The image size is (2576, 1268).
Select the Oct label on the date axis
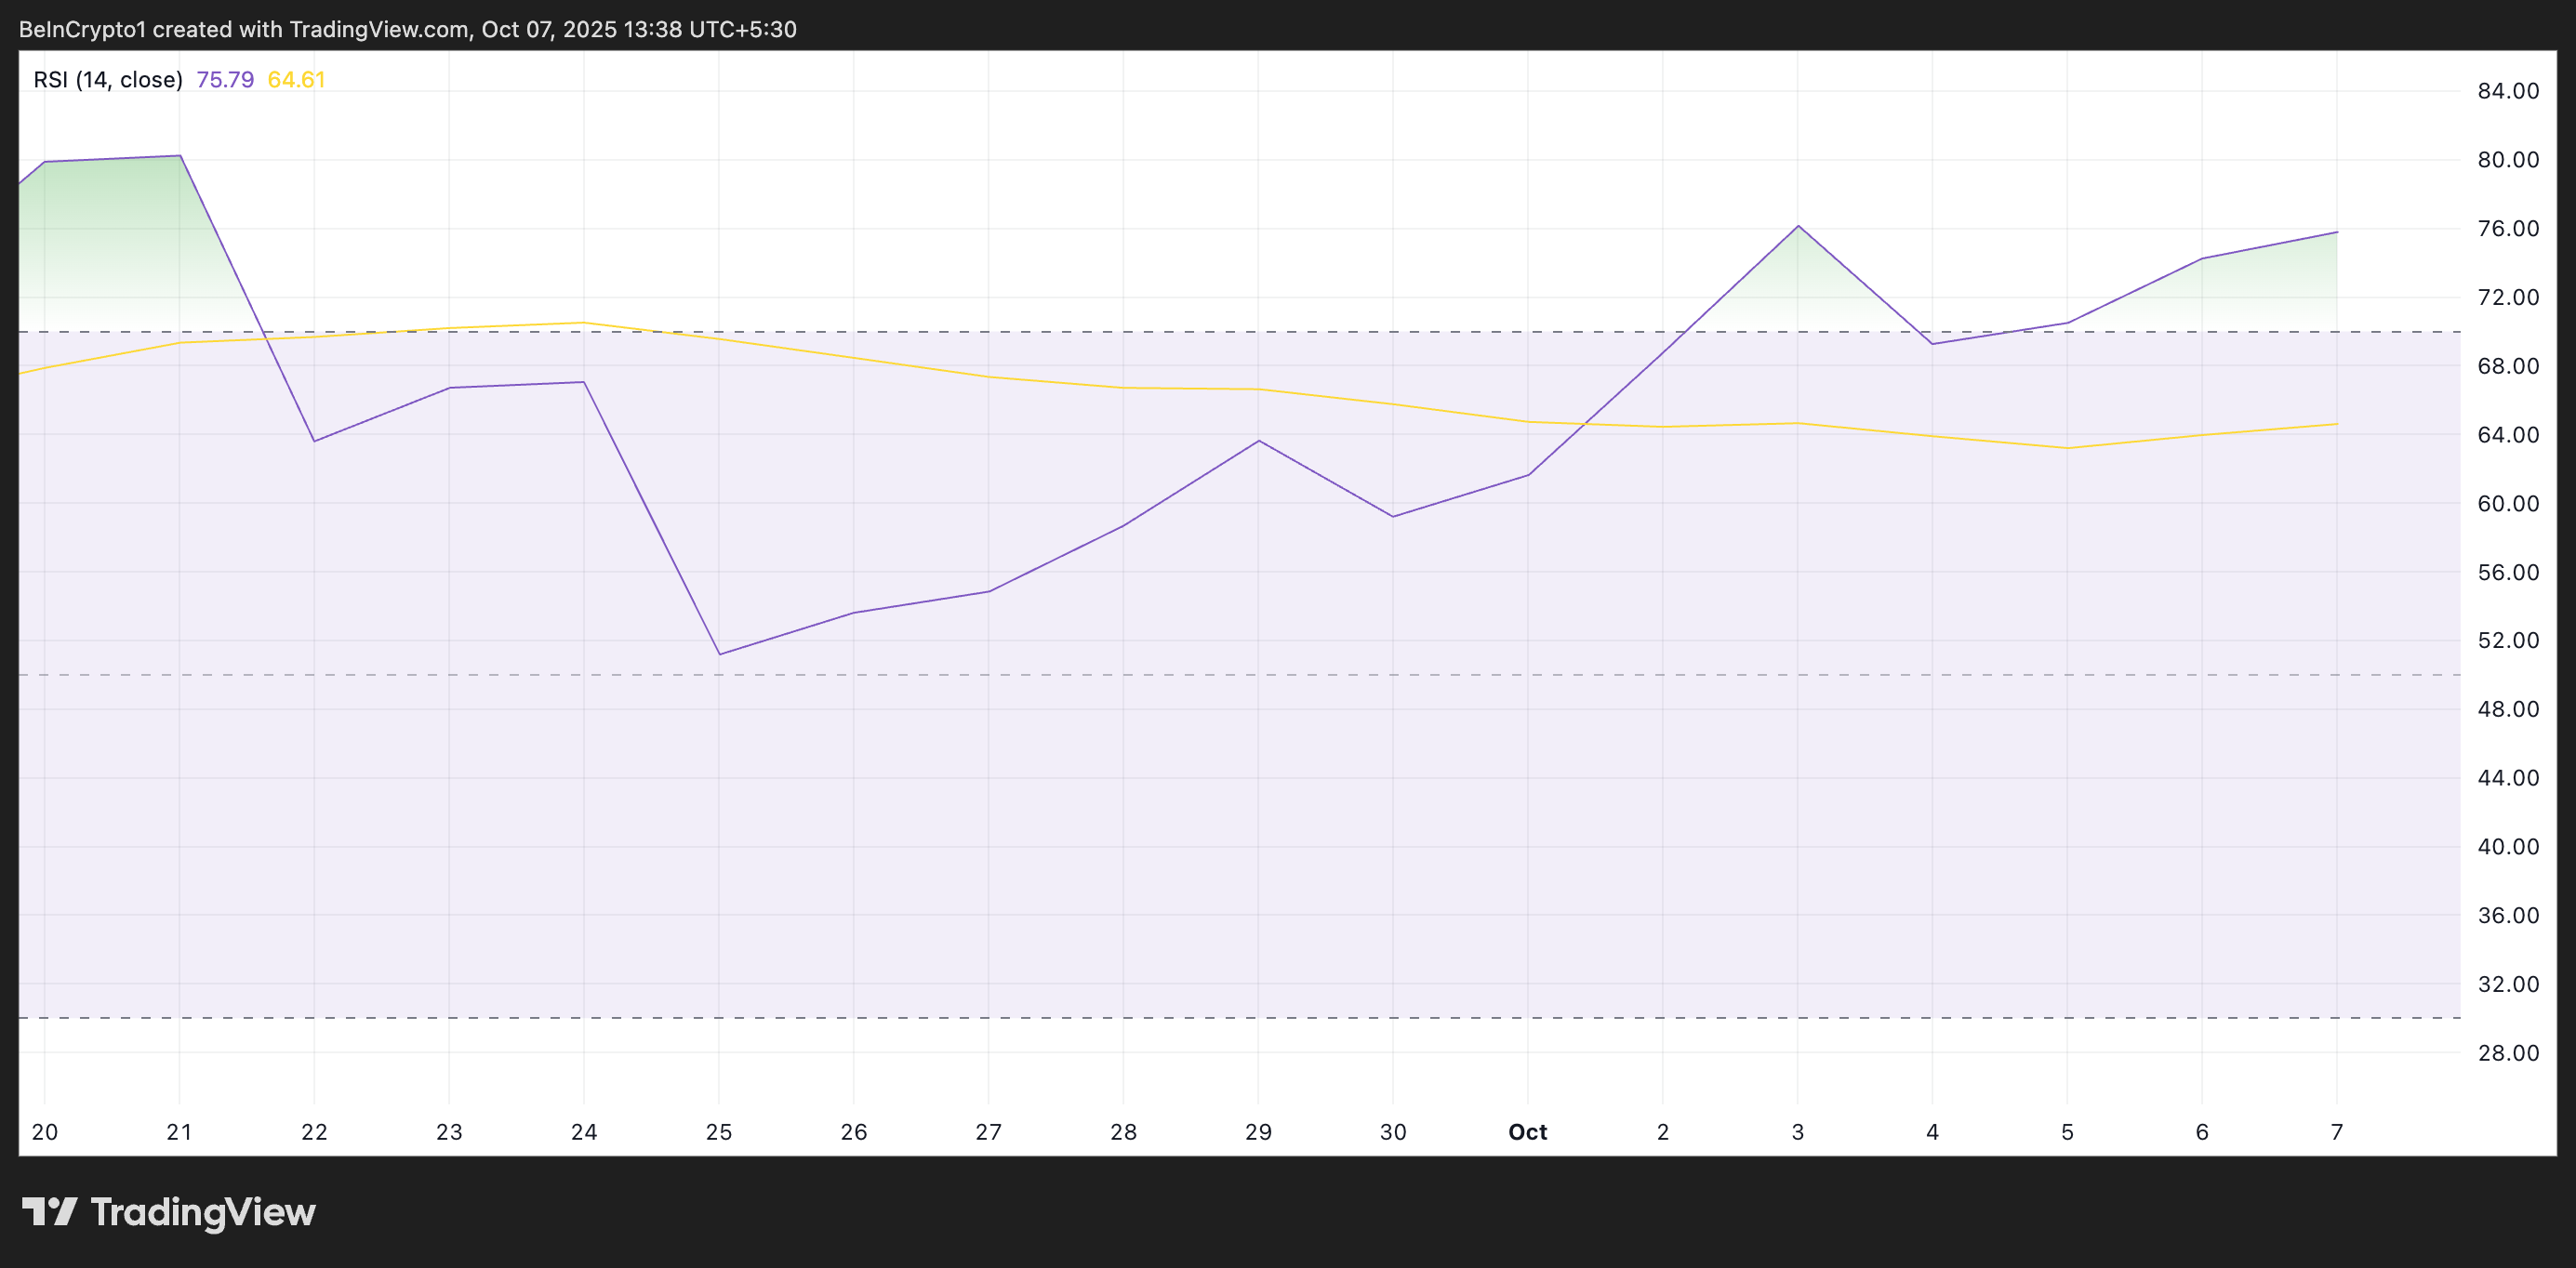coord(1528,1131)
